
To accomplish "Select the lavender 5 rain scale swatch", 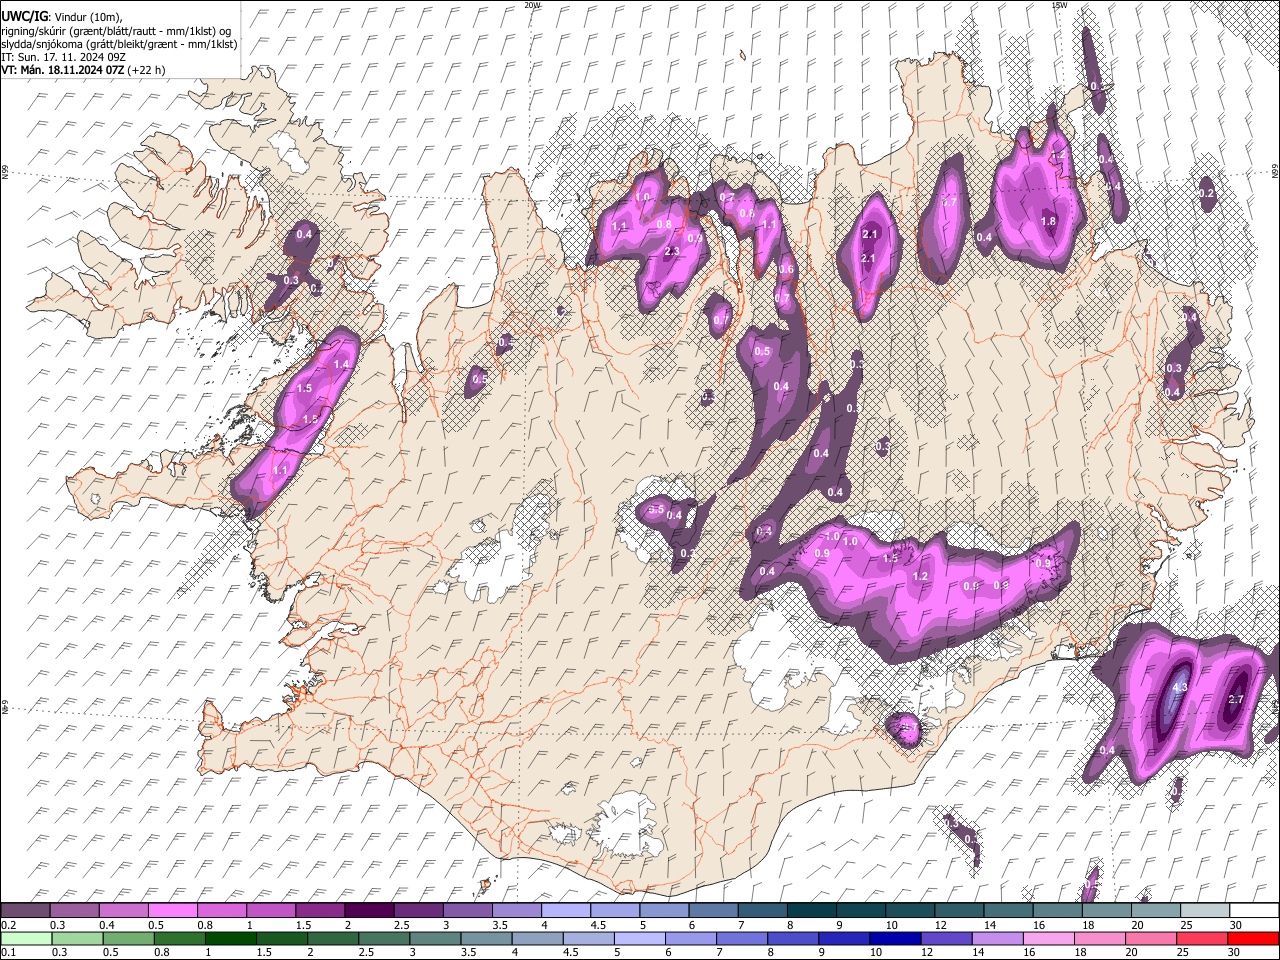I will (x=642, y=938).
